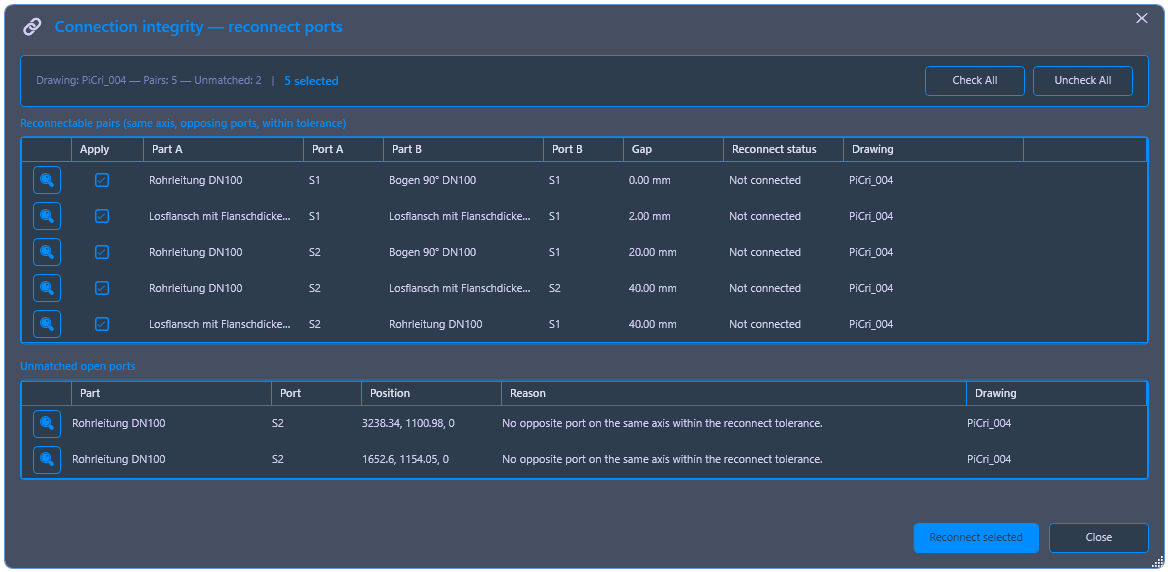Click the 'Unmatched open ports' heading
The image size is (1170, 572).
tap(78, 366)
